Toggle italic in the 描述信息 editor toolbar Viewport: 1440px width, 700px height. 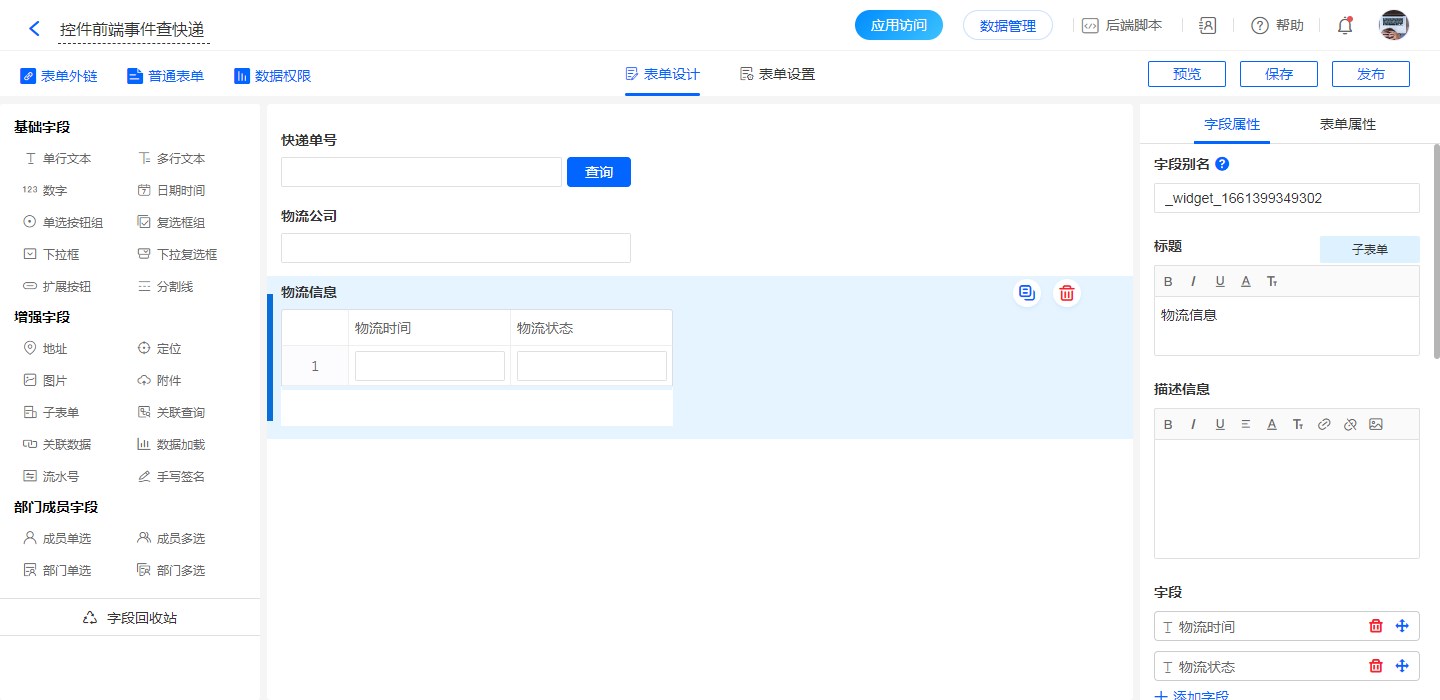coord(1193,424)
